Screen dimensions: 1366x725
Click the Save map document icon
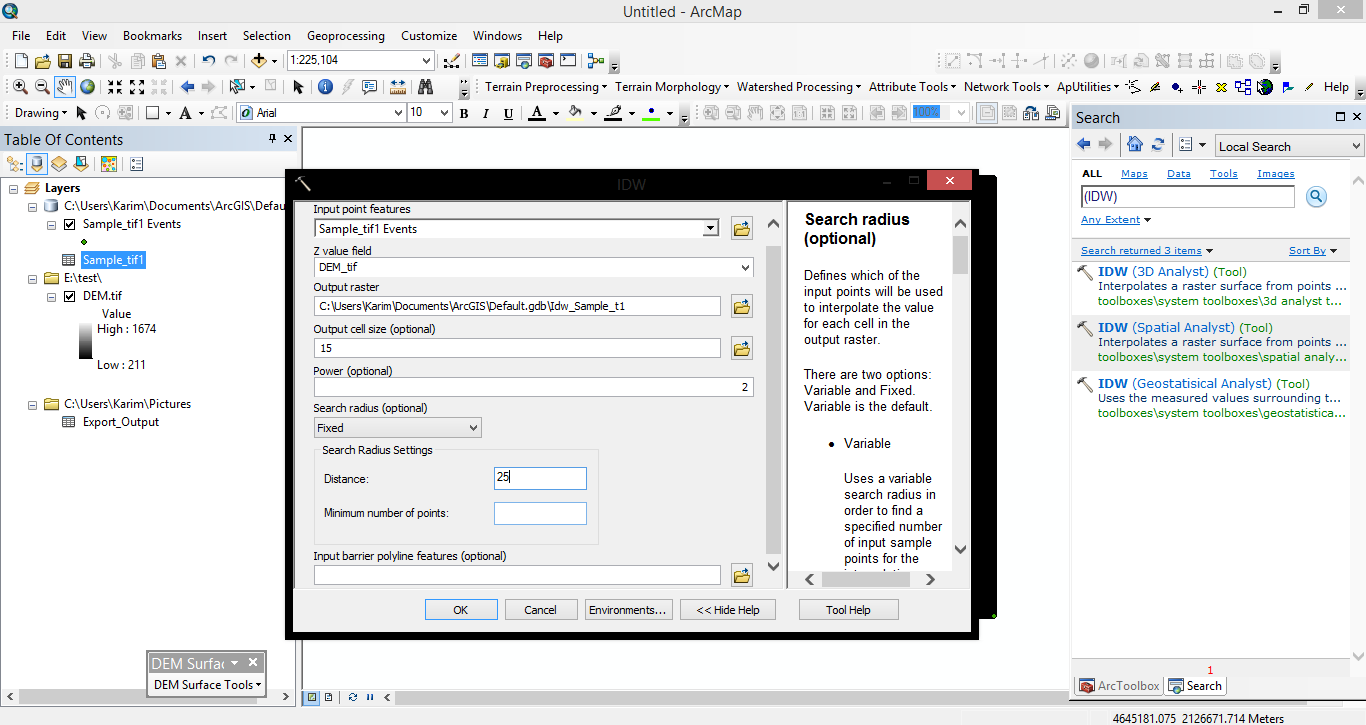pyautogui.click(x=65, y=61)
